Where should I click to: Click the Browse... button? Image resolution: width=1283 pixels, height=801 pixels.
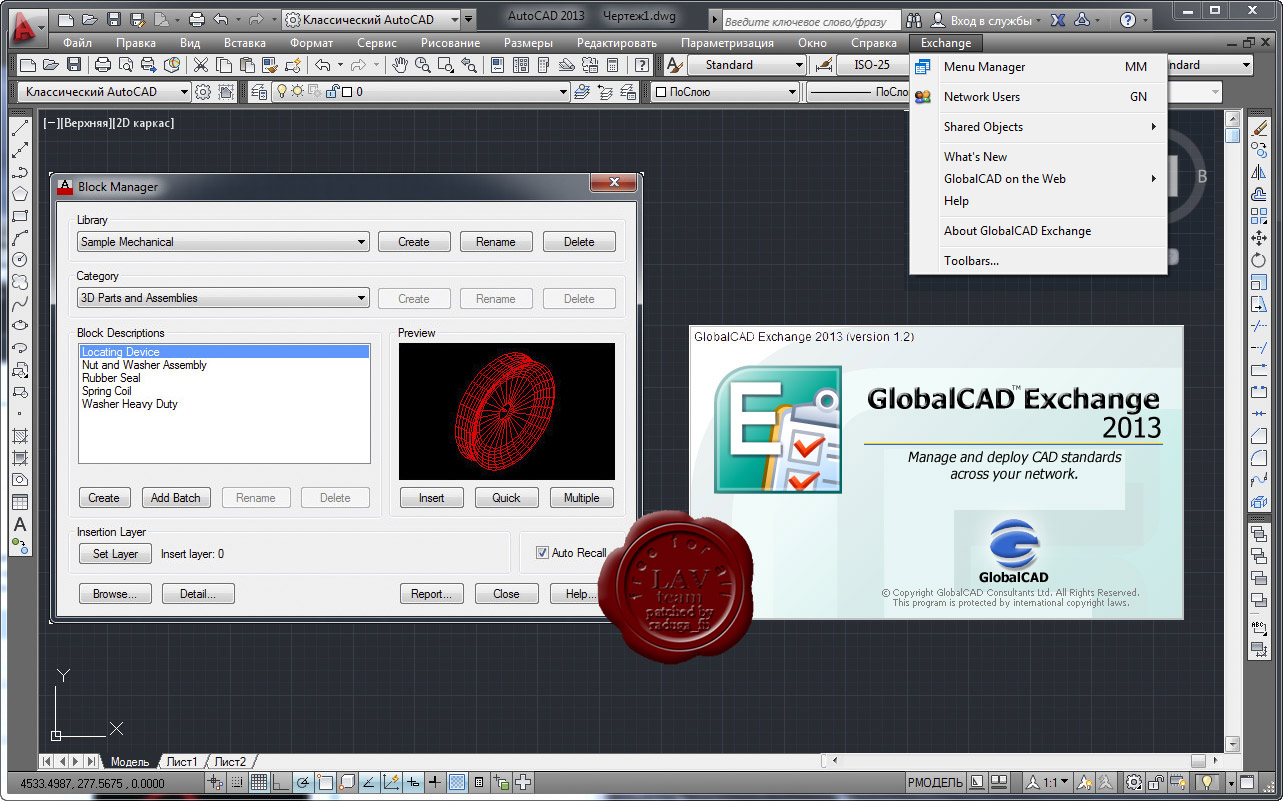coord(115,594)
